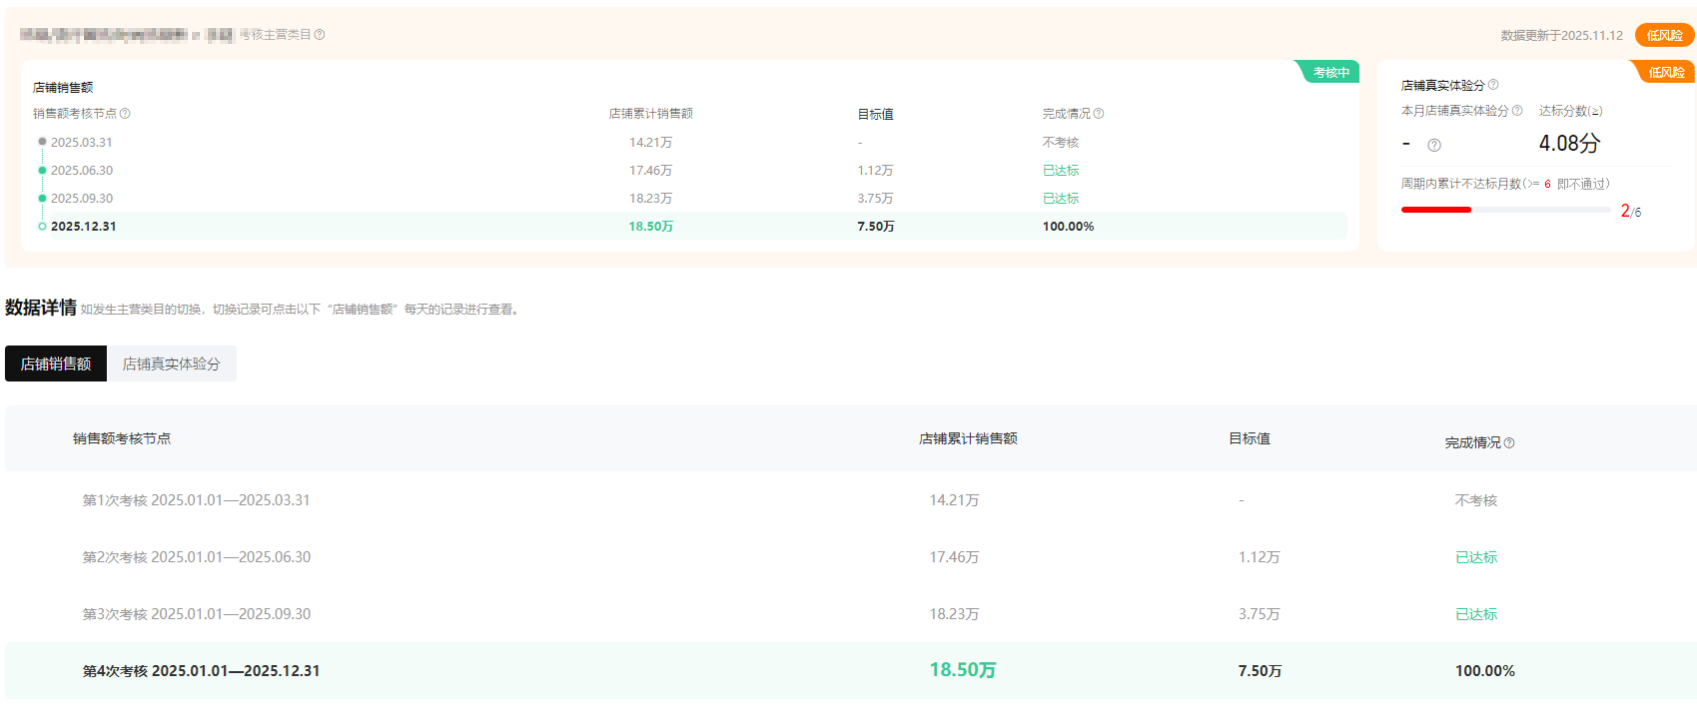Image resolution: width=1697 pixels, height=725 pixels.
Task: Click help icon beside 销售额考核节点 in summary card
Action: click(x=125, y=114)
